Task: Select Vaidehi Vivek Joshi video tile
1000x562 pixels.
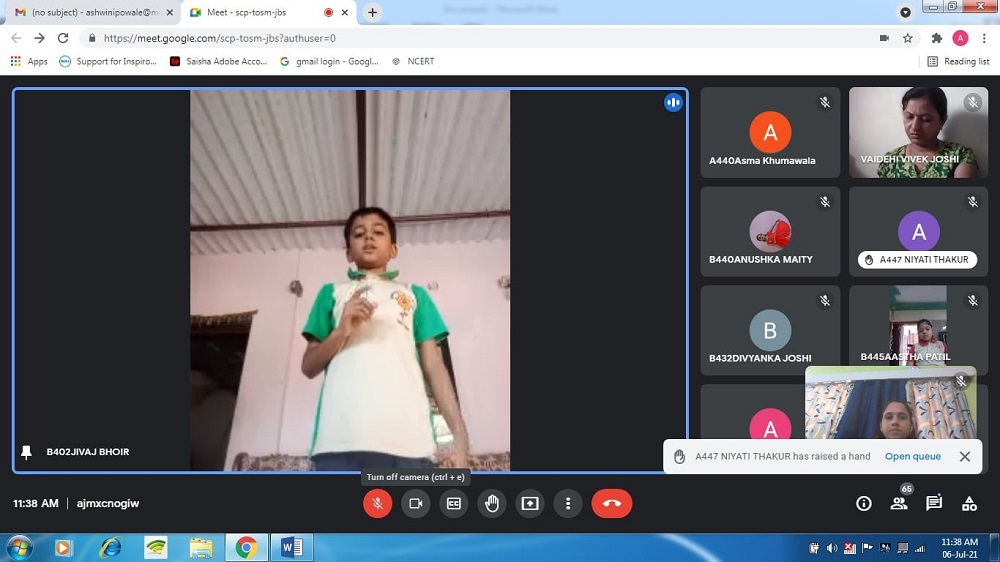Action: coord(918,132)
